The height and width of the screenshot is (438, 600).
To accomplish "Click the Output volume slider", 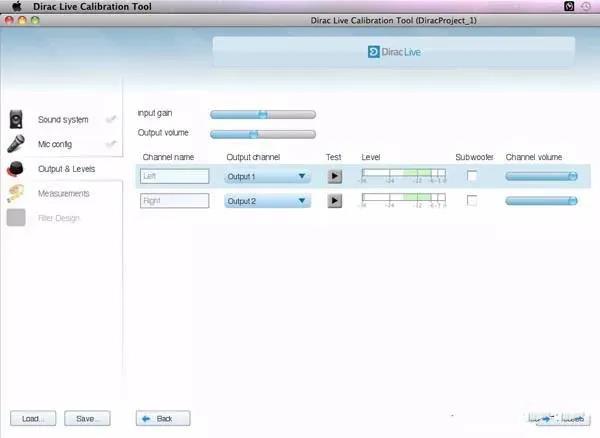I will point(263,134).
